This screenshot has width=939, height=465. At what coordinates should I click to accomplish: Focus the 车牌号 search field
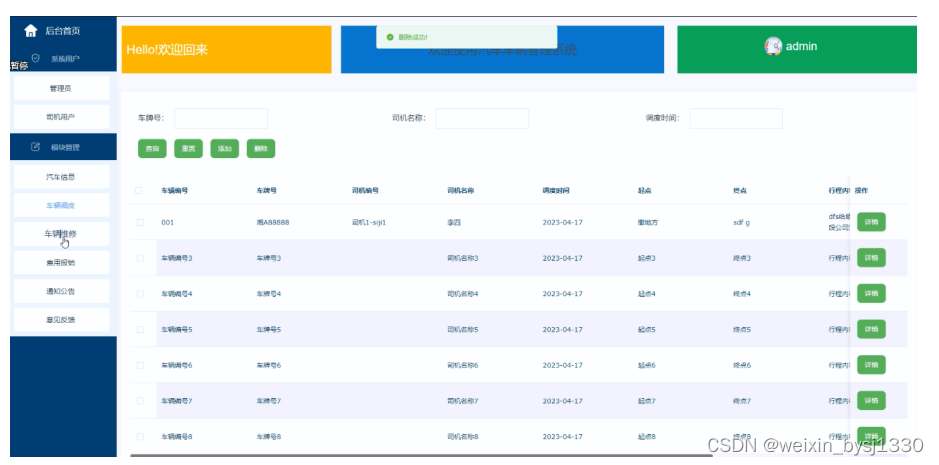[221, 118]
